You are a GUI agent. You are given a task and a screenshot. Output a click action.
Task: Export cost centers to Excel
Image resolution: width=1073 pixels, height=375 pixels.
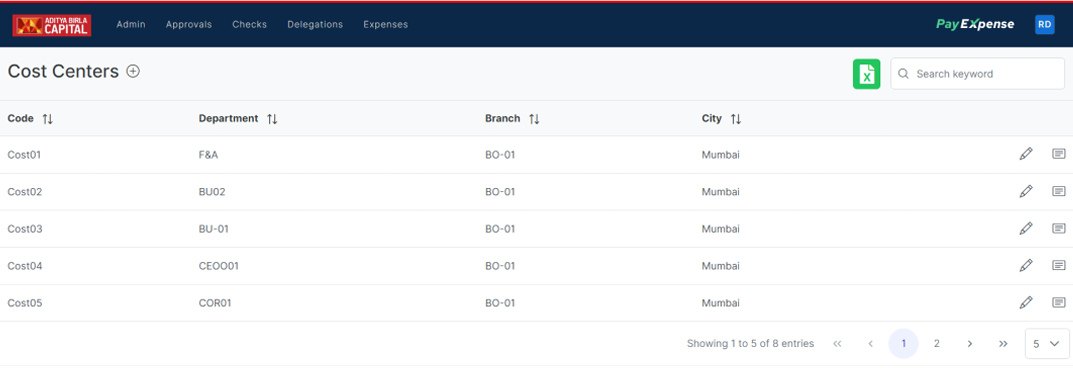click(866, 74)
